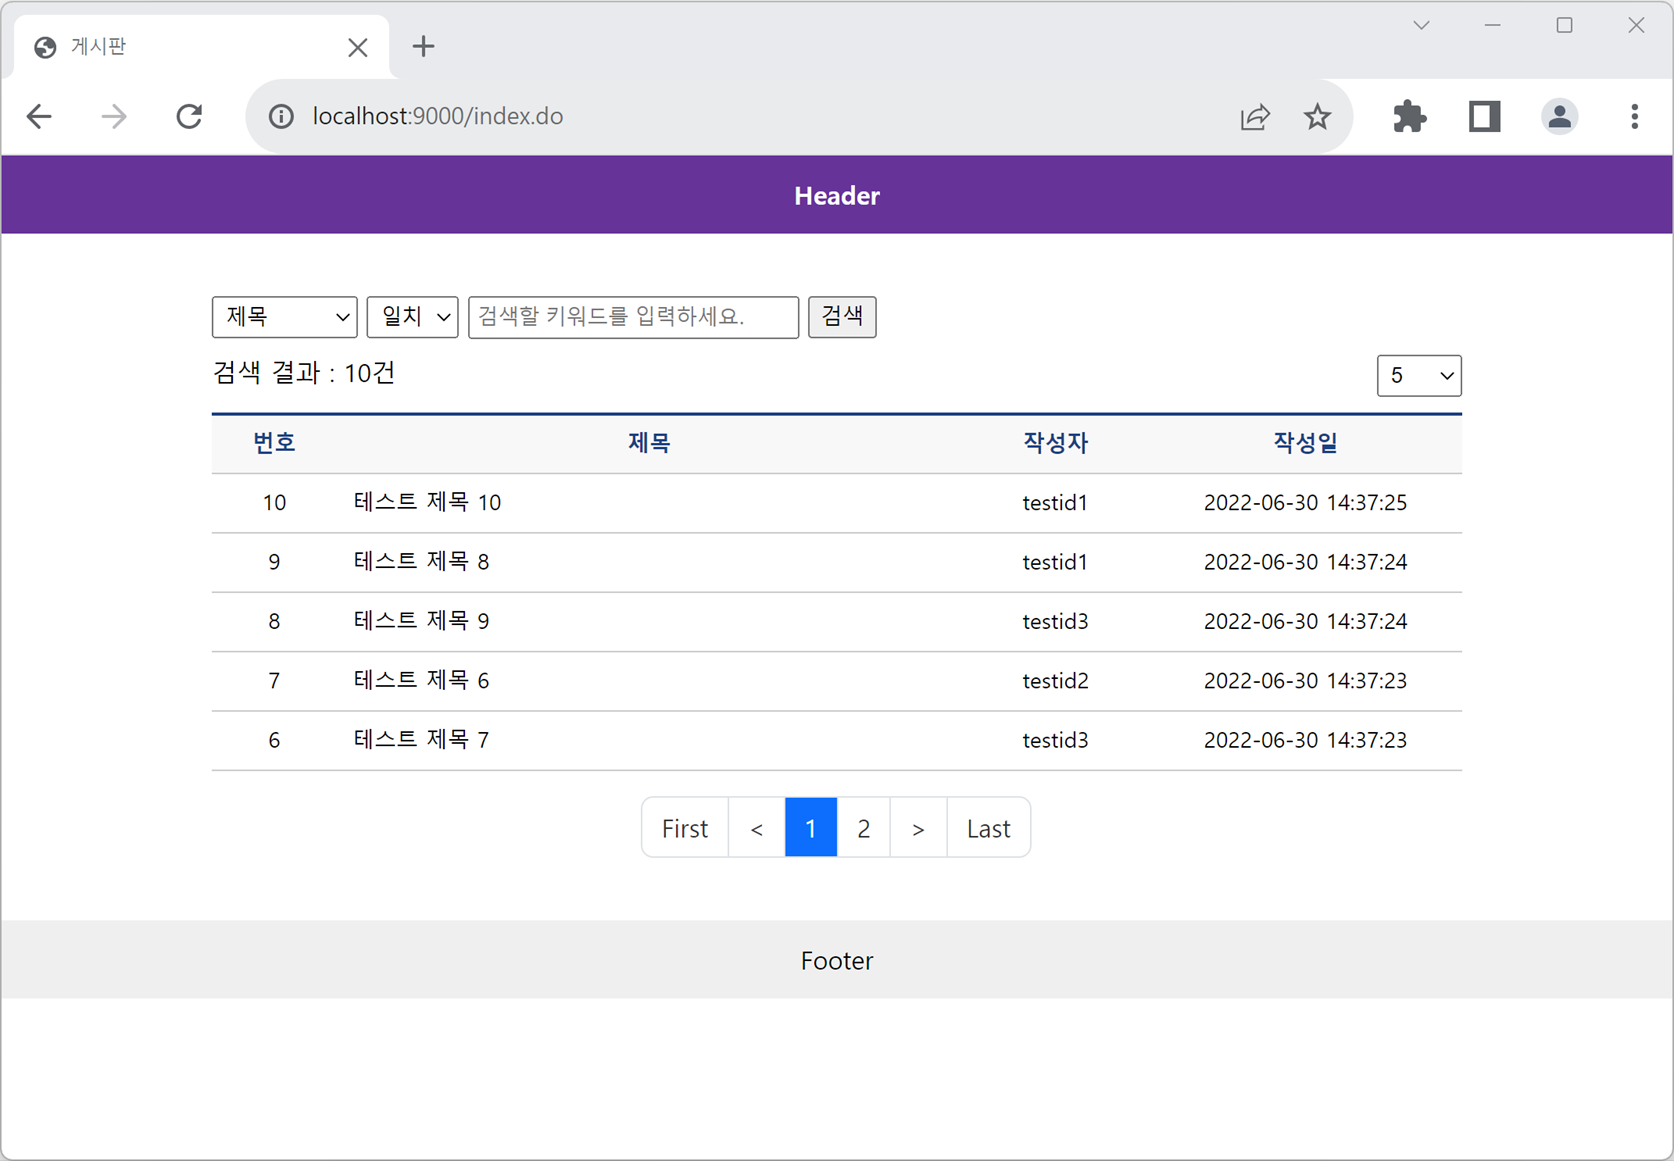The height and width of the screenshot is (1161, 1674).
Task: Open the 일치 match mode dropdown
Action: coord(412,317)
